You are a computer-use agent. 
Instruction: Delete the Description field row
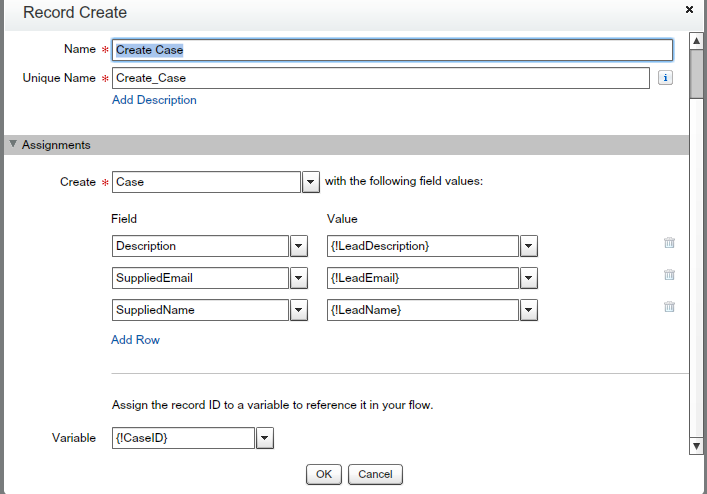click(669, 243)
